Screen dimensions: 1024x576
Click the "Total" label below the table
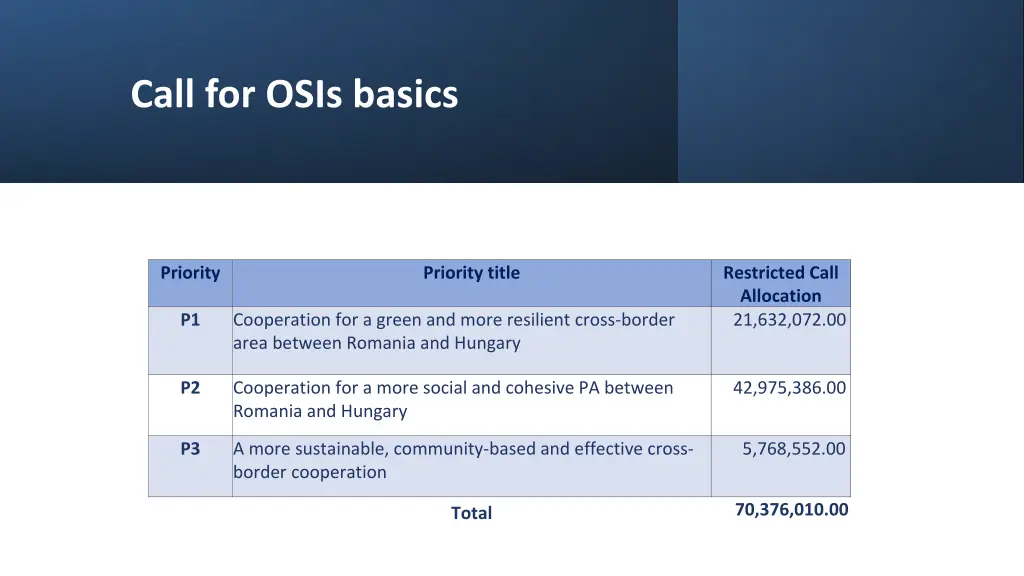point(472,513)
